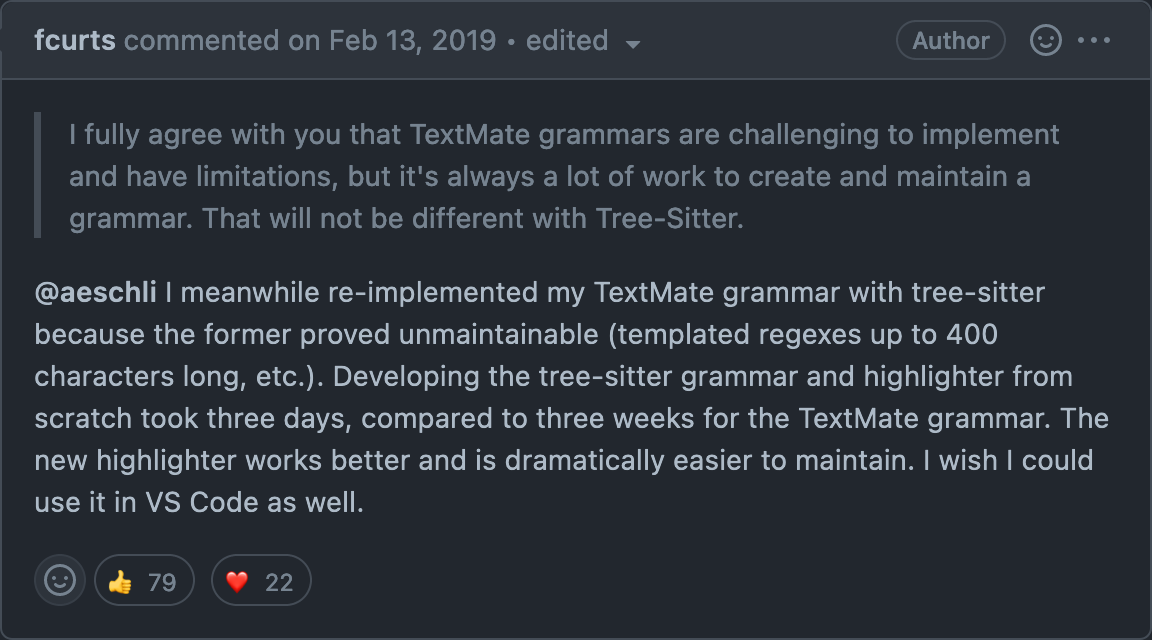Select the ellipsis icon for more actions
1152x640 pixels.
click(x=1096, y=40)
